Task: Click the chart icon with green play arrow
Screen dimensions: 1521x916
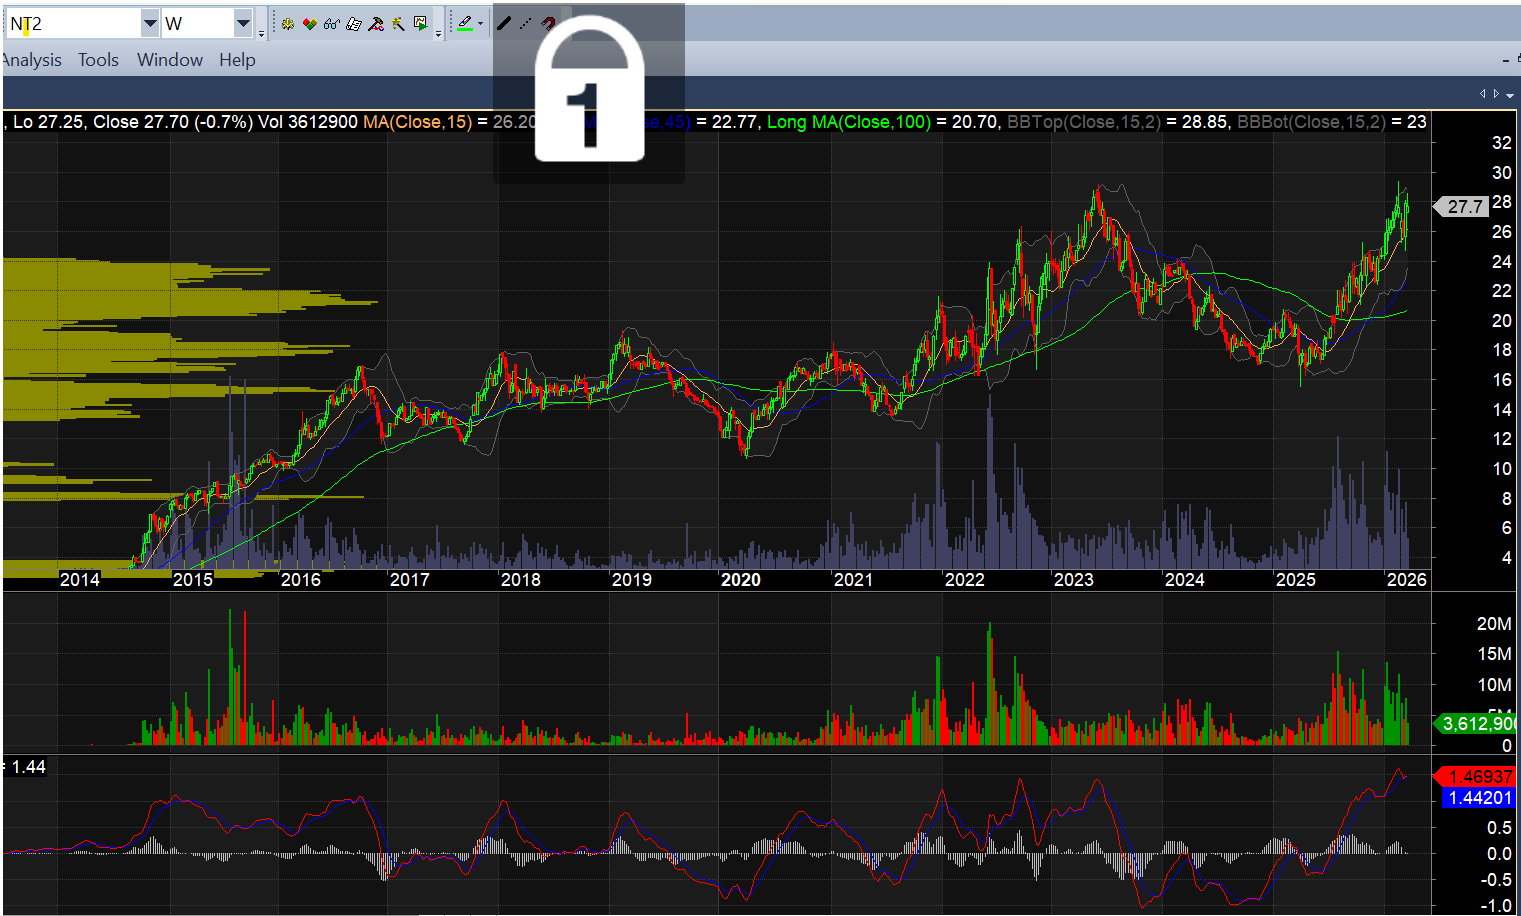Action: pyautogui.click(x=421, y=23)
